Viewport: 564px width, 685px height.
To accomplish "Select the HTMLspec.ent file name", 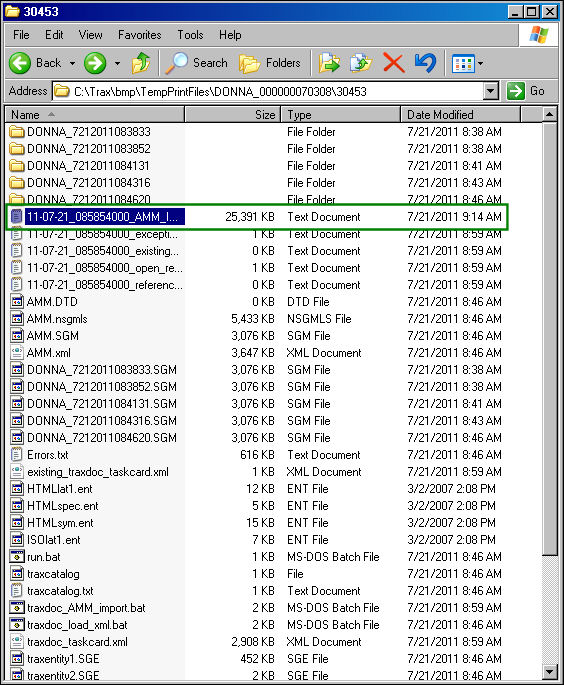I will [x=62, y=506].
